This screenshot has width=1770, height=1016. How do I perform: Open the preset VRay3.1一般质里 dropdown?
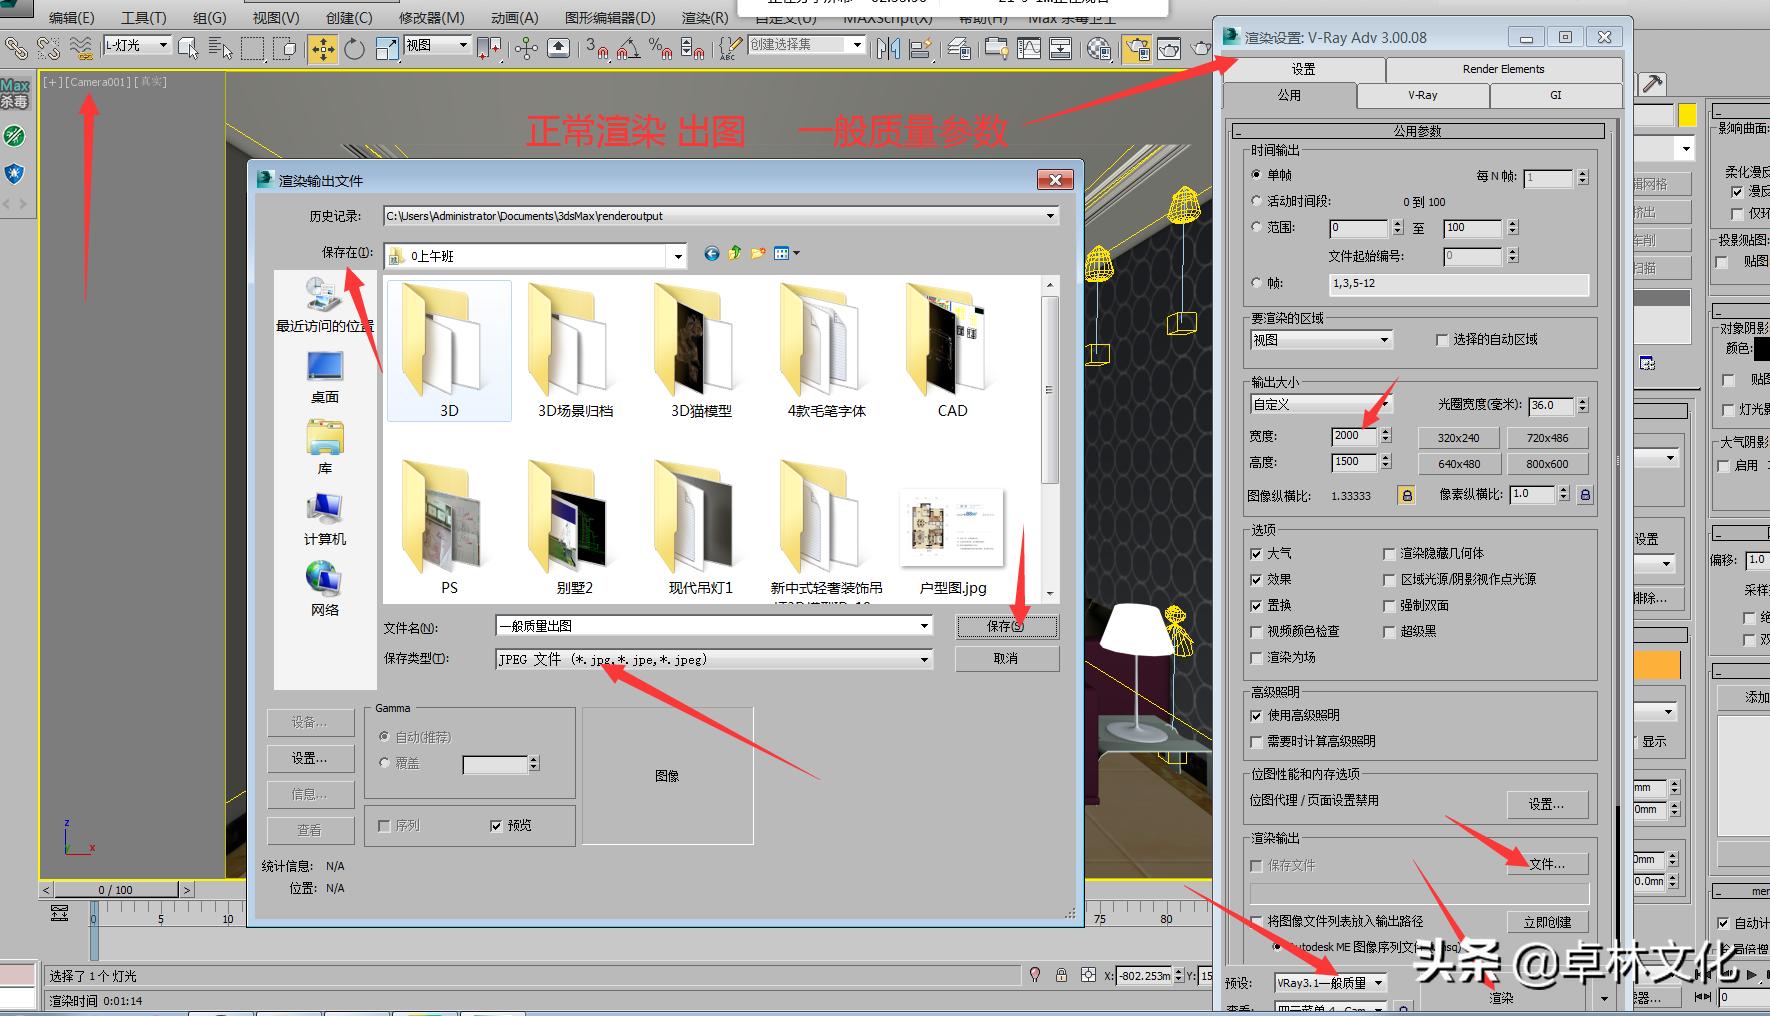click(1330, 983)
